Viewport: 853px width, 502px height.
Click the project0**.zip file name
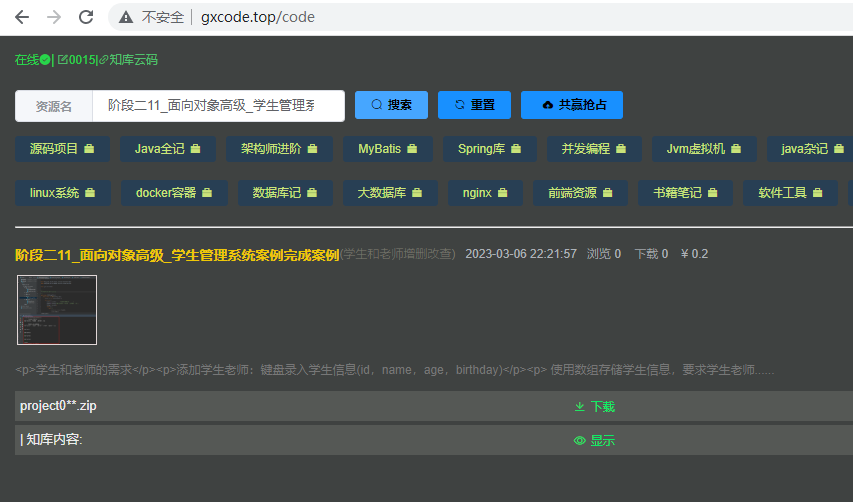(58, 406)
